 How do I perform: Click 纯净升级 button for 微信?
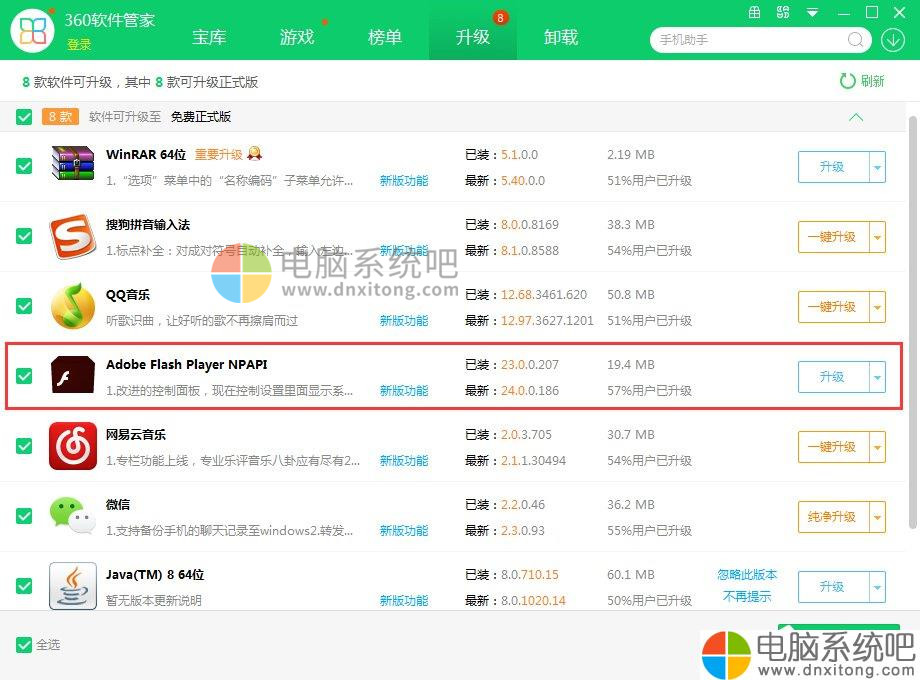tap(833, 517)
